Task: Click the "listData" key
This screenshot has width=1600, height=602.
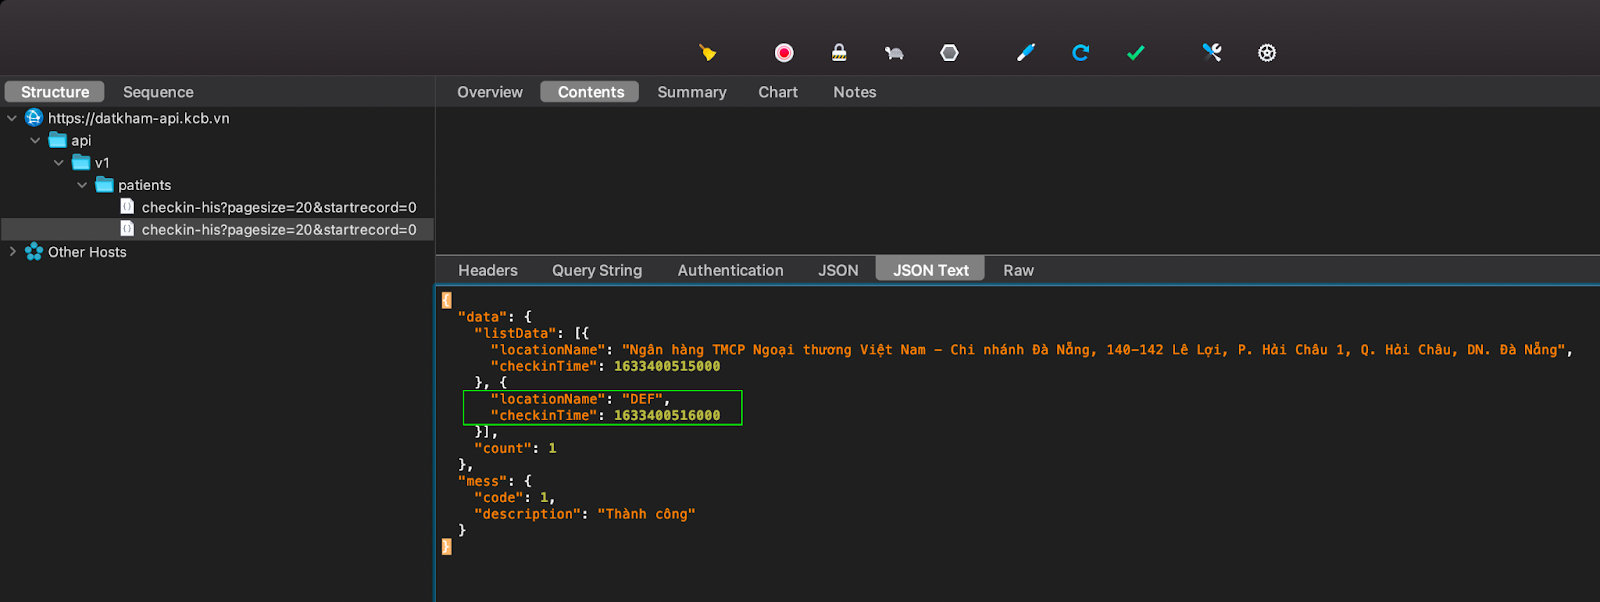Action: (515, 333)
